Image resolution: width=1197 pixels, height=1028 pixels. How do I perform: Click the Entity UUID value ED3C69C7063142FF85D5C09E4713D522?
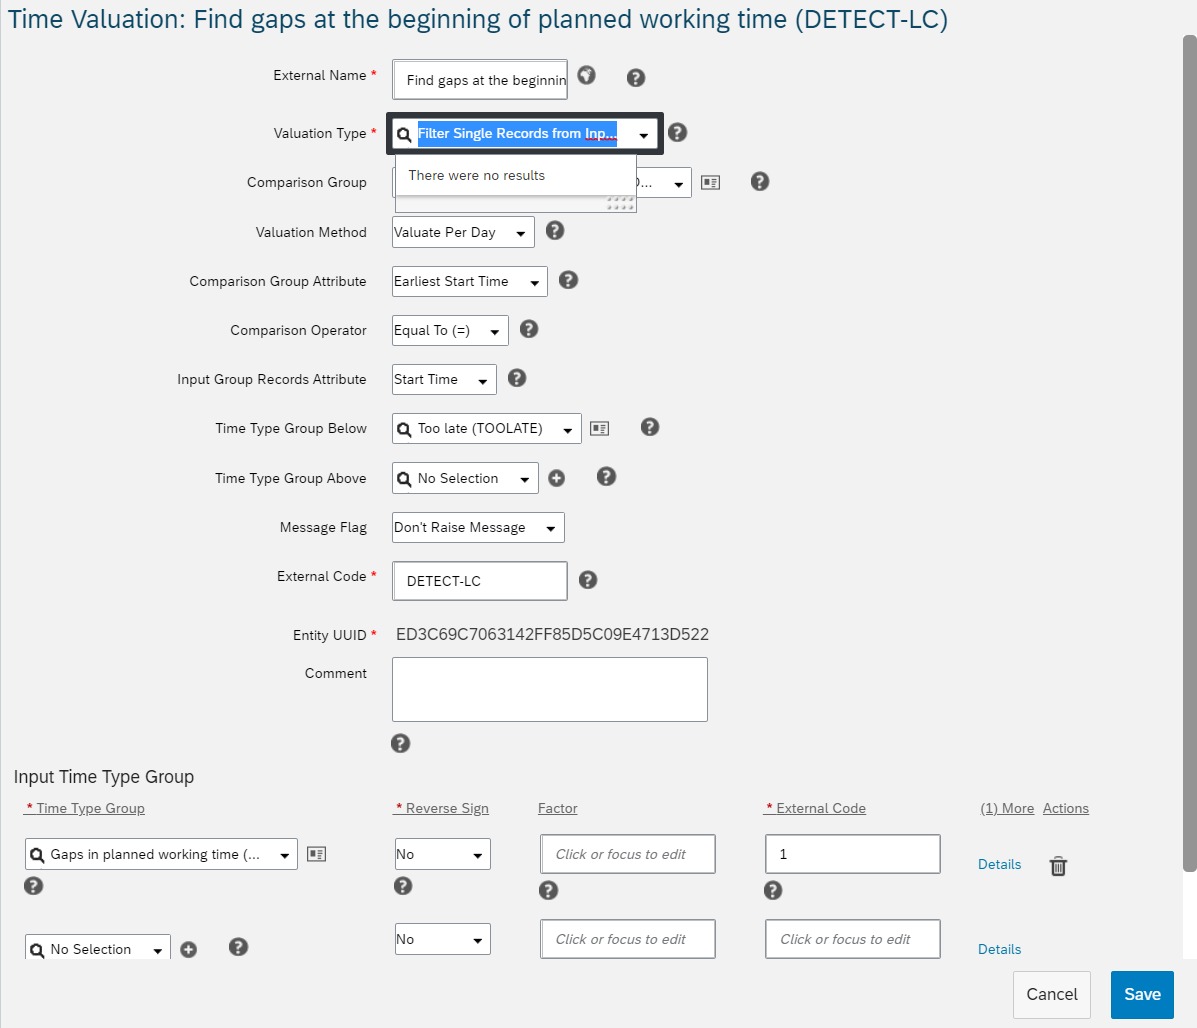coord(552,634)
